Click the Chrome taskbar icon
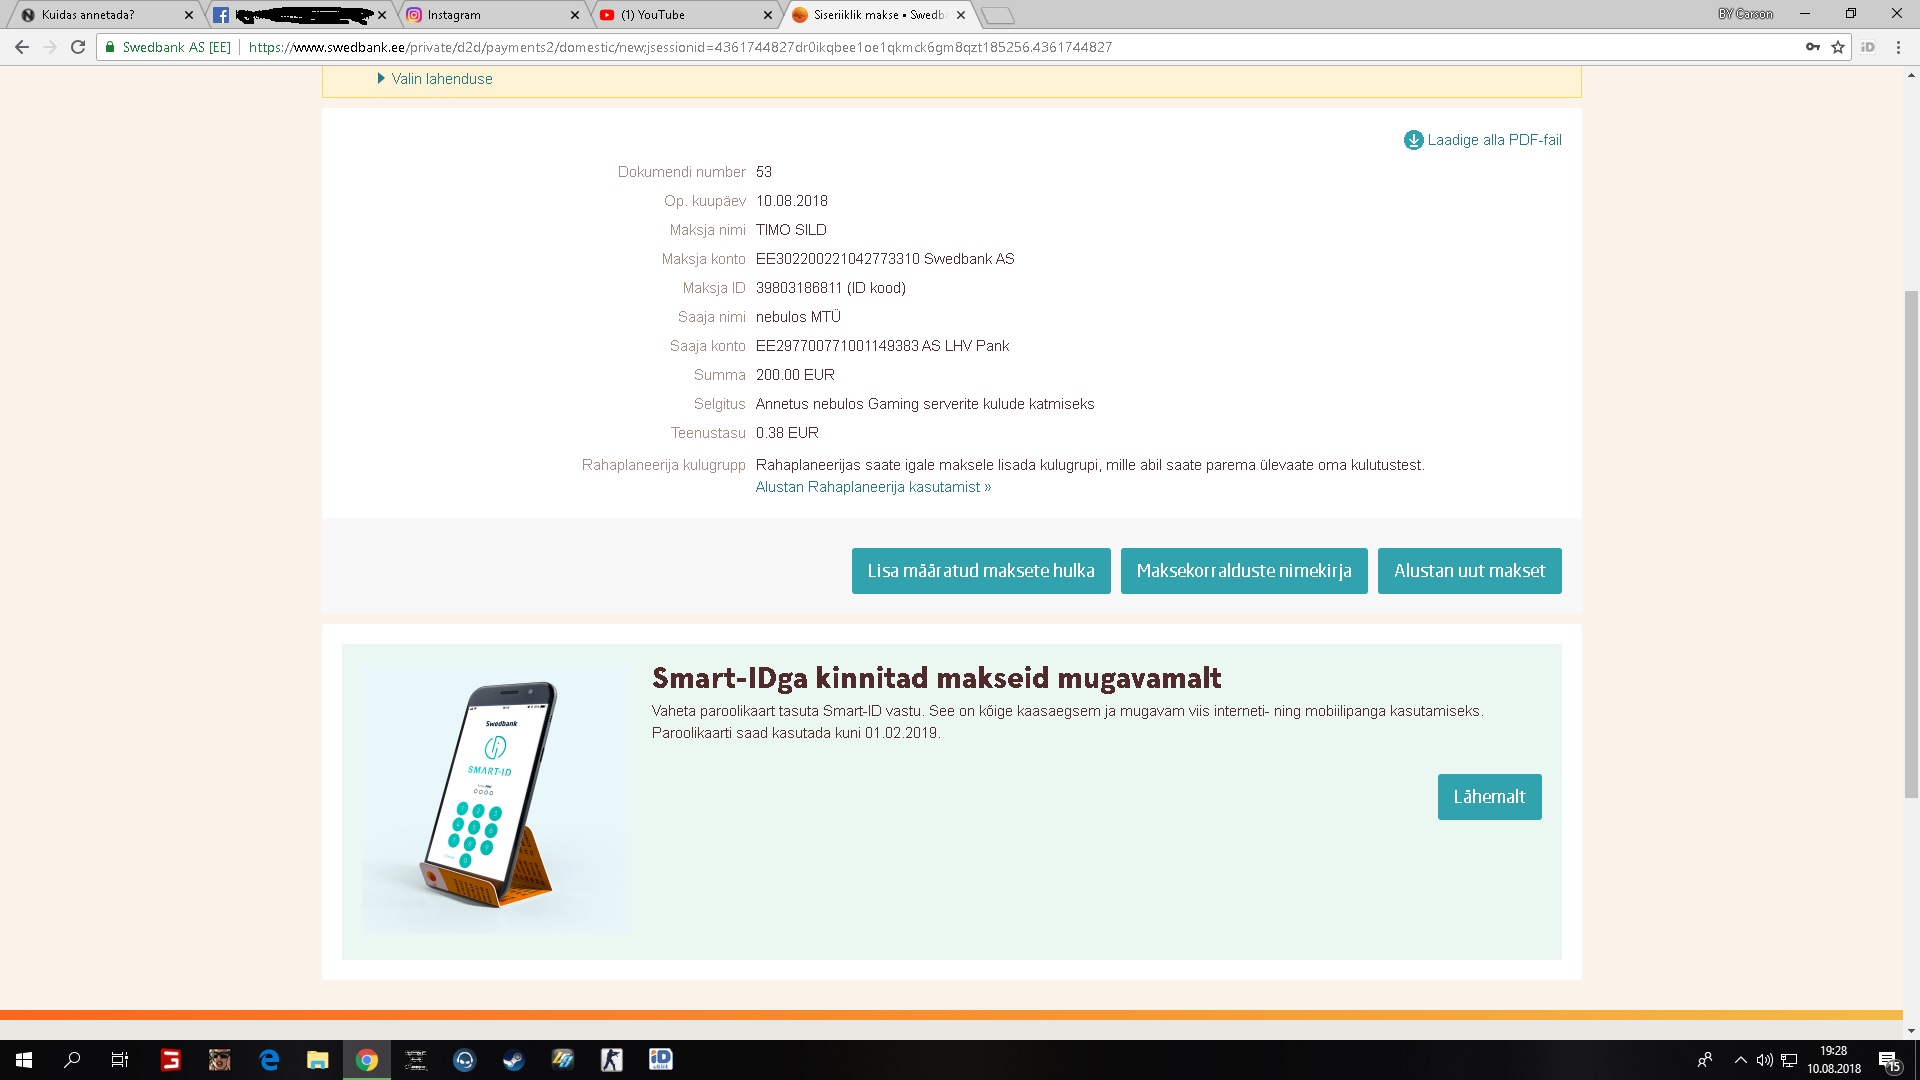 [x=367, y=1060]
